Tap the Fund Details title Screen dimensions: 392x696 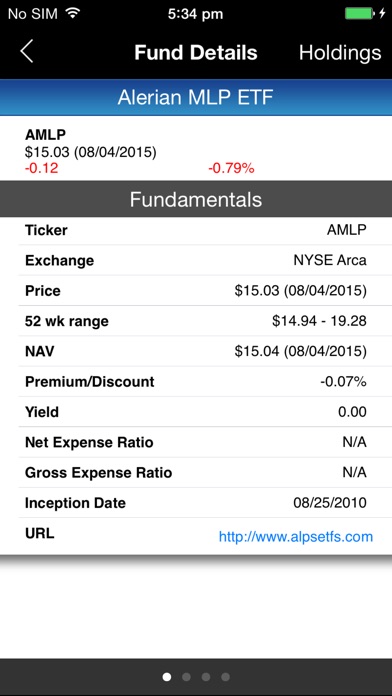coord(196,52)
